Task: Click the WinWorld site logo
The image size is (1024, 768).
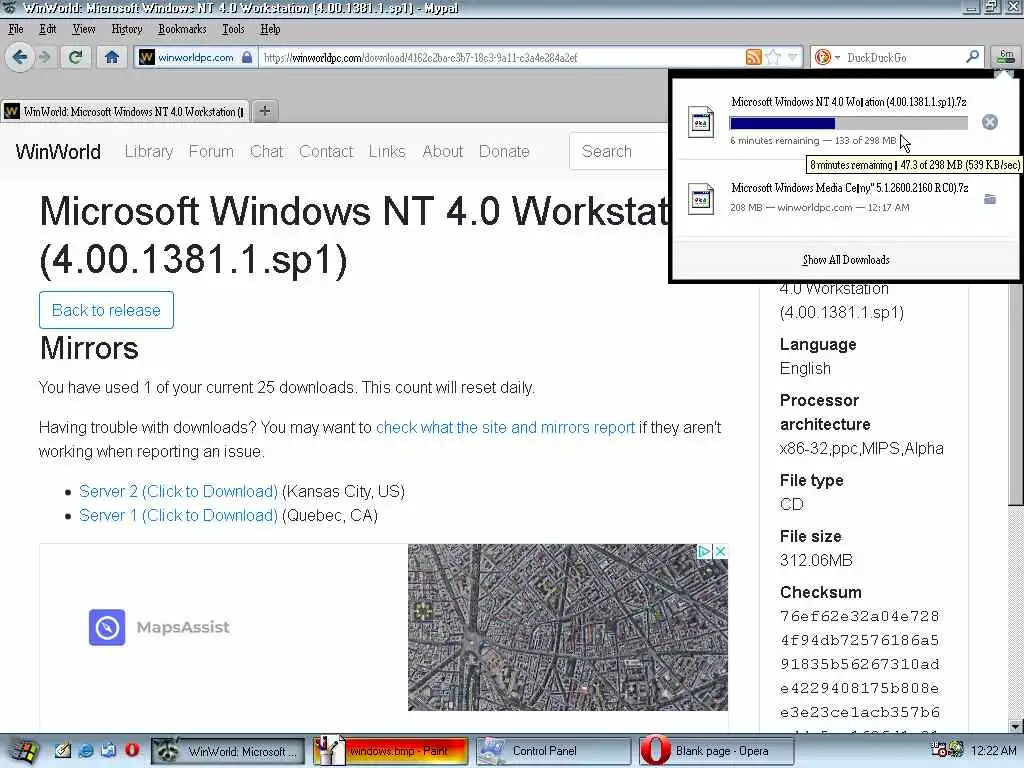Action: (x=58, y=152)
